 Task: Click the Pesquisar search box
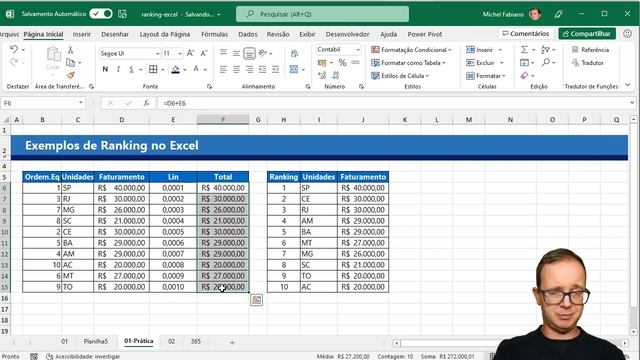point(322,14)
